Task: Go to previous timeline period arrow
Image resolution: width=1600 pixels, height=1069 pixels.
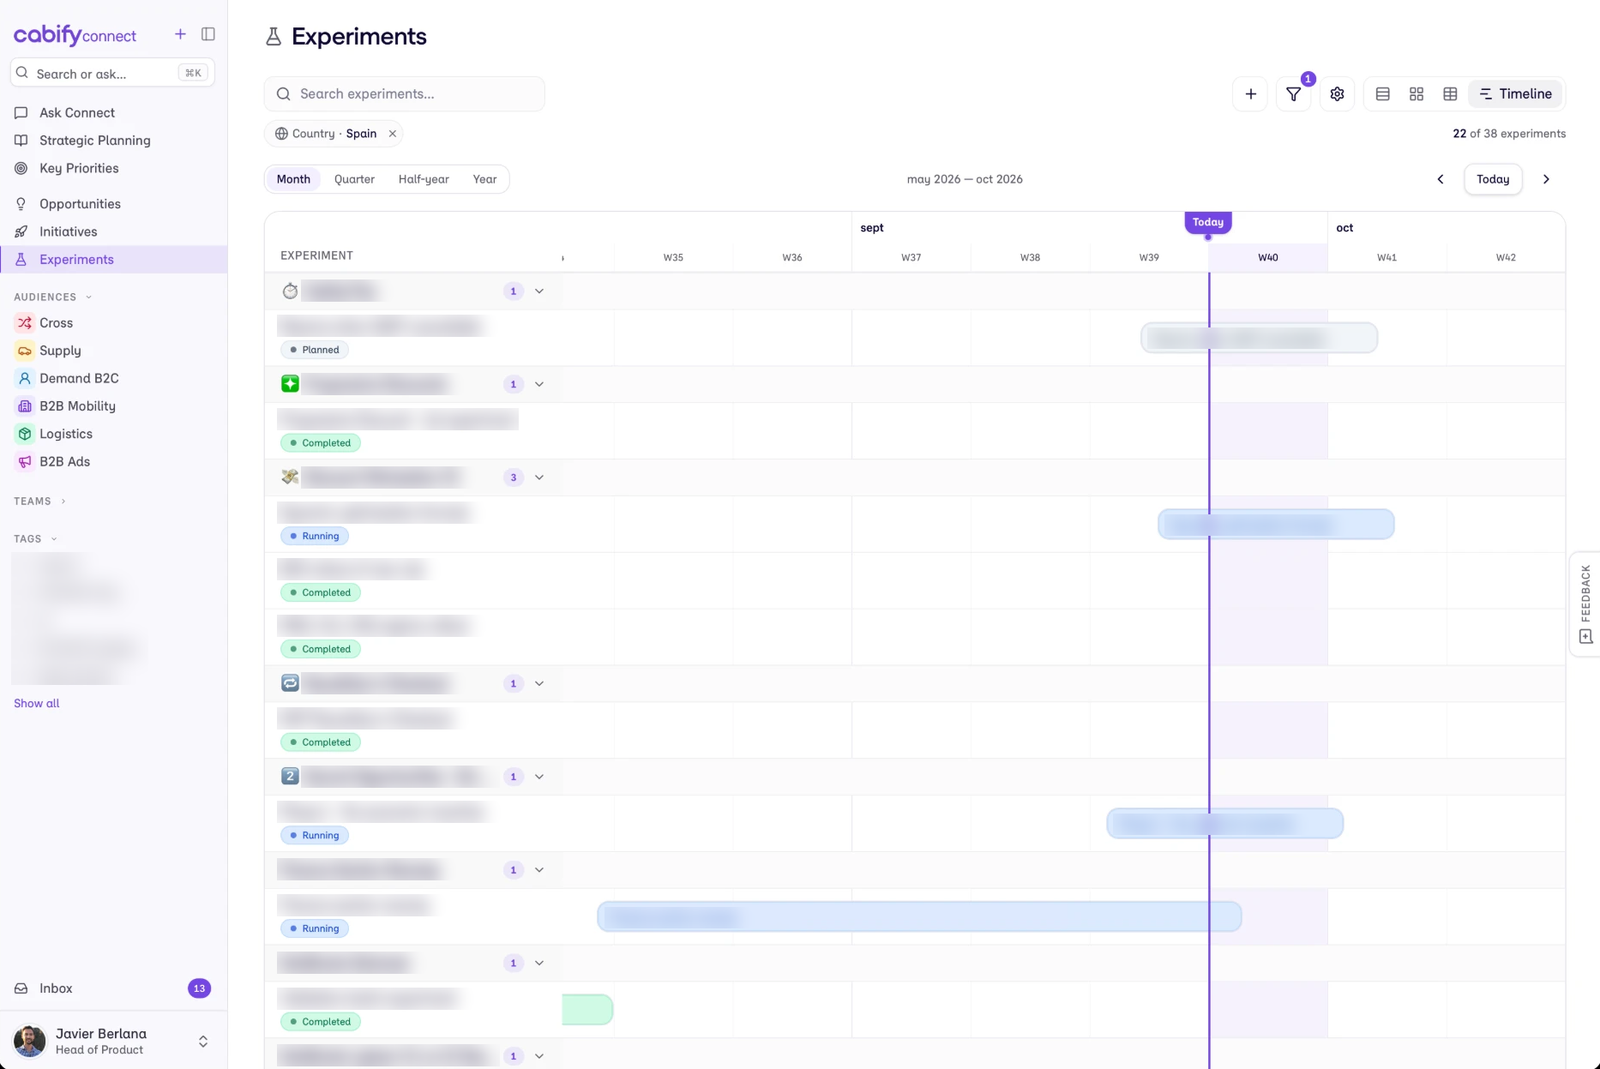Action: (1440, 179)
